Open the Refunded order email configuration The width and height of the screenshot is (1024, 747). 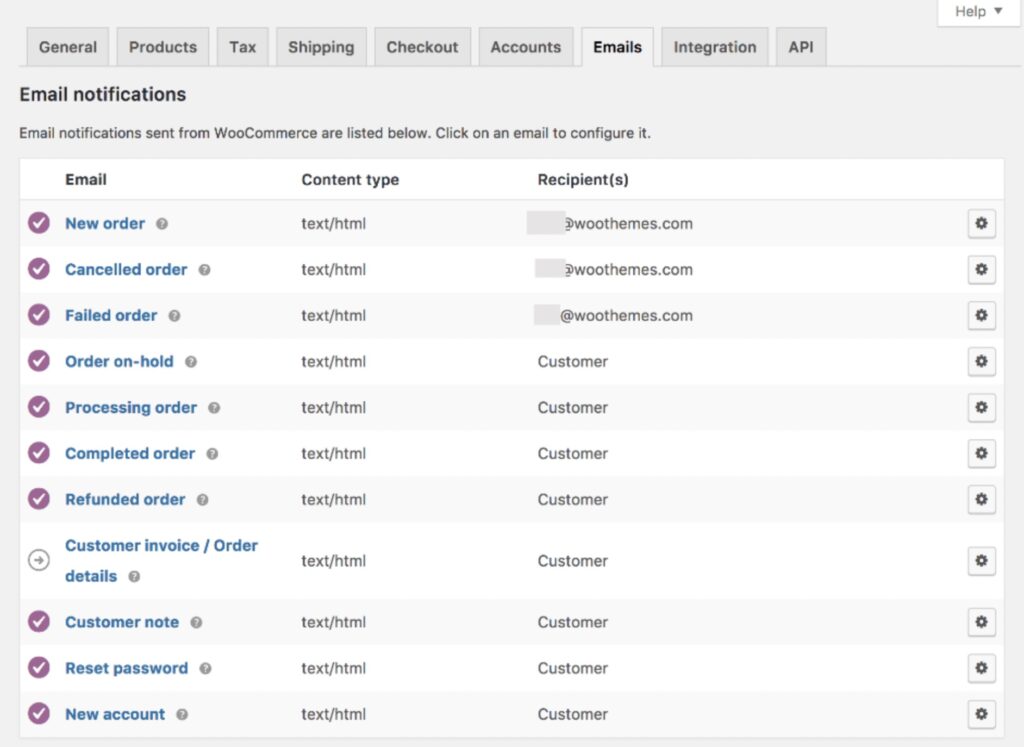tap(124, 500)
